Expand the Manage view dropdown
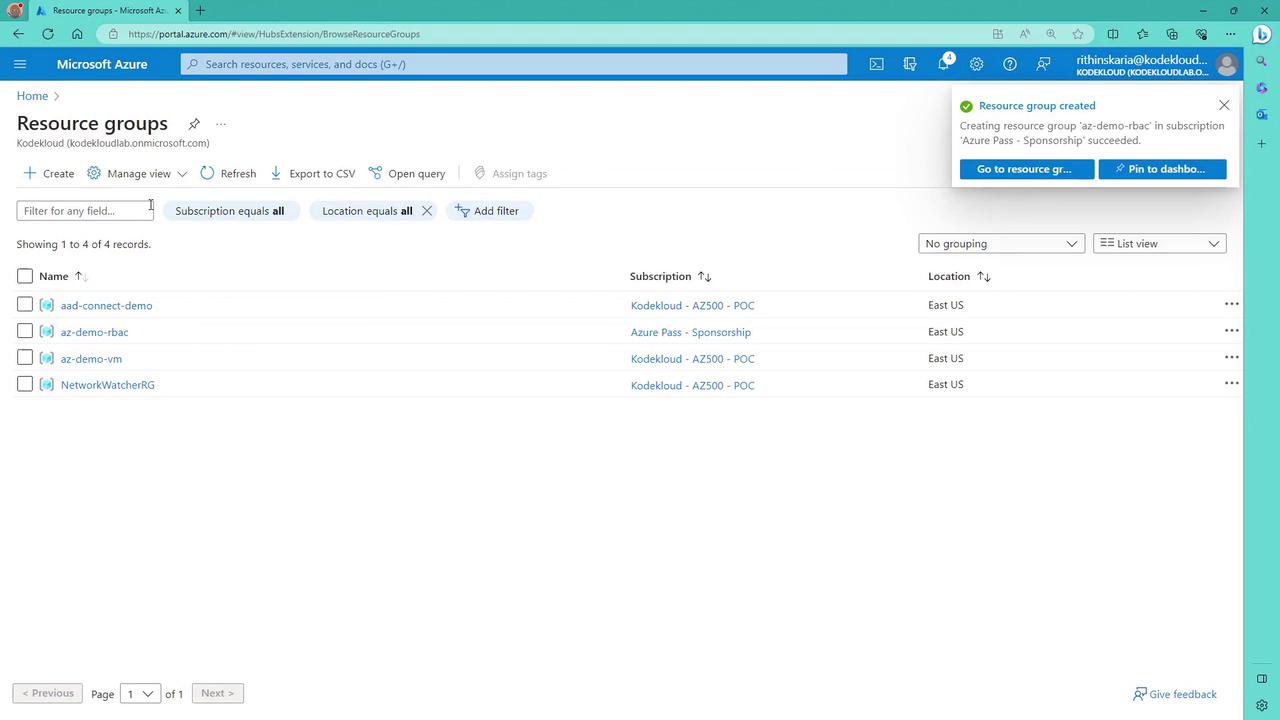 click(137, 173)
